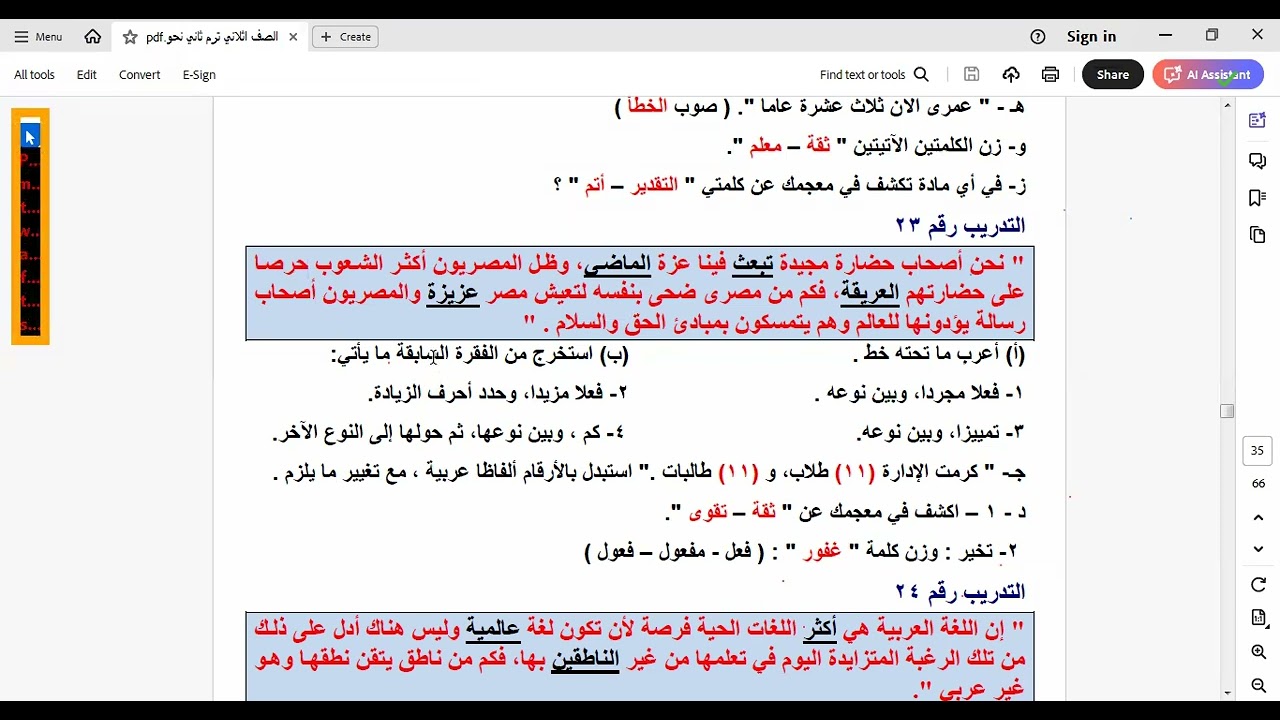Click the cloud upload icon
The width and height of the screenshot is (1280, 720).
[1011, 75]
